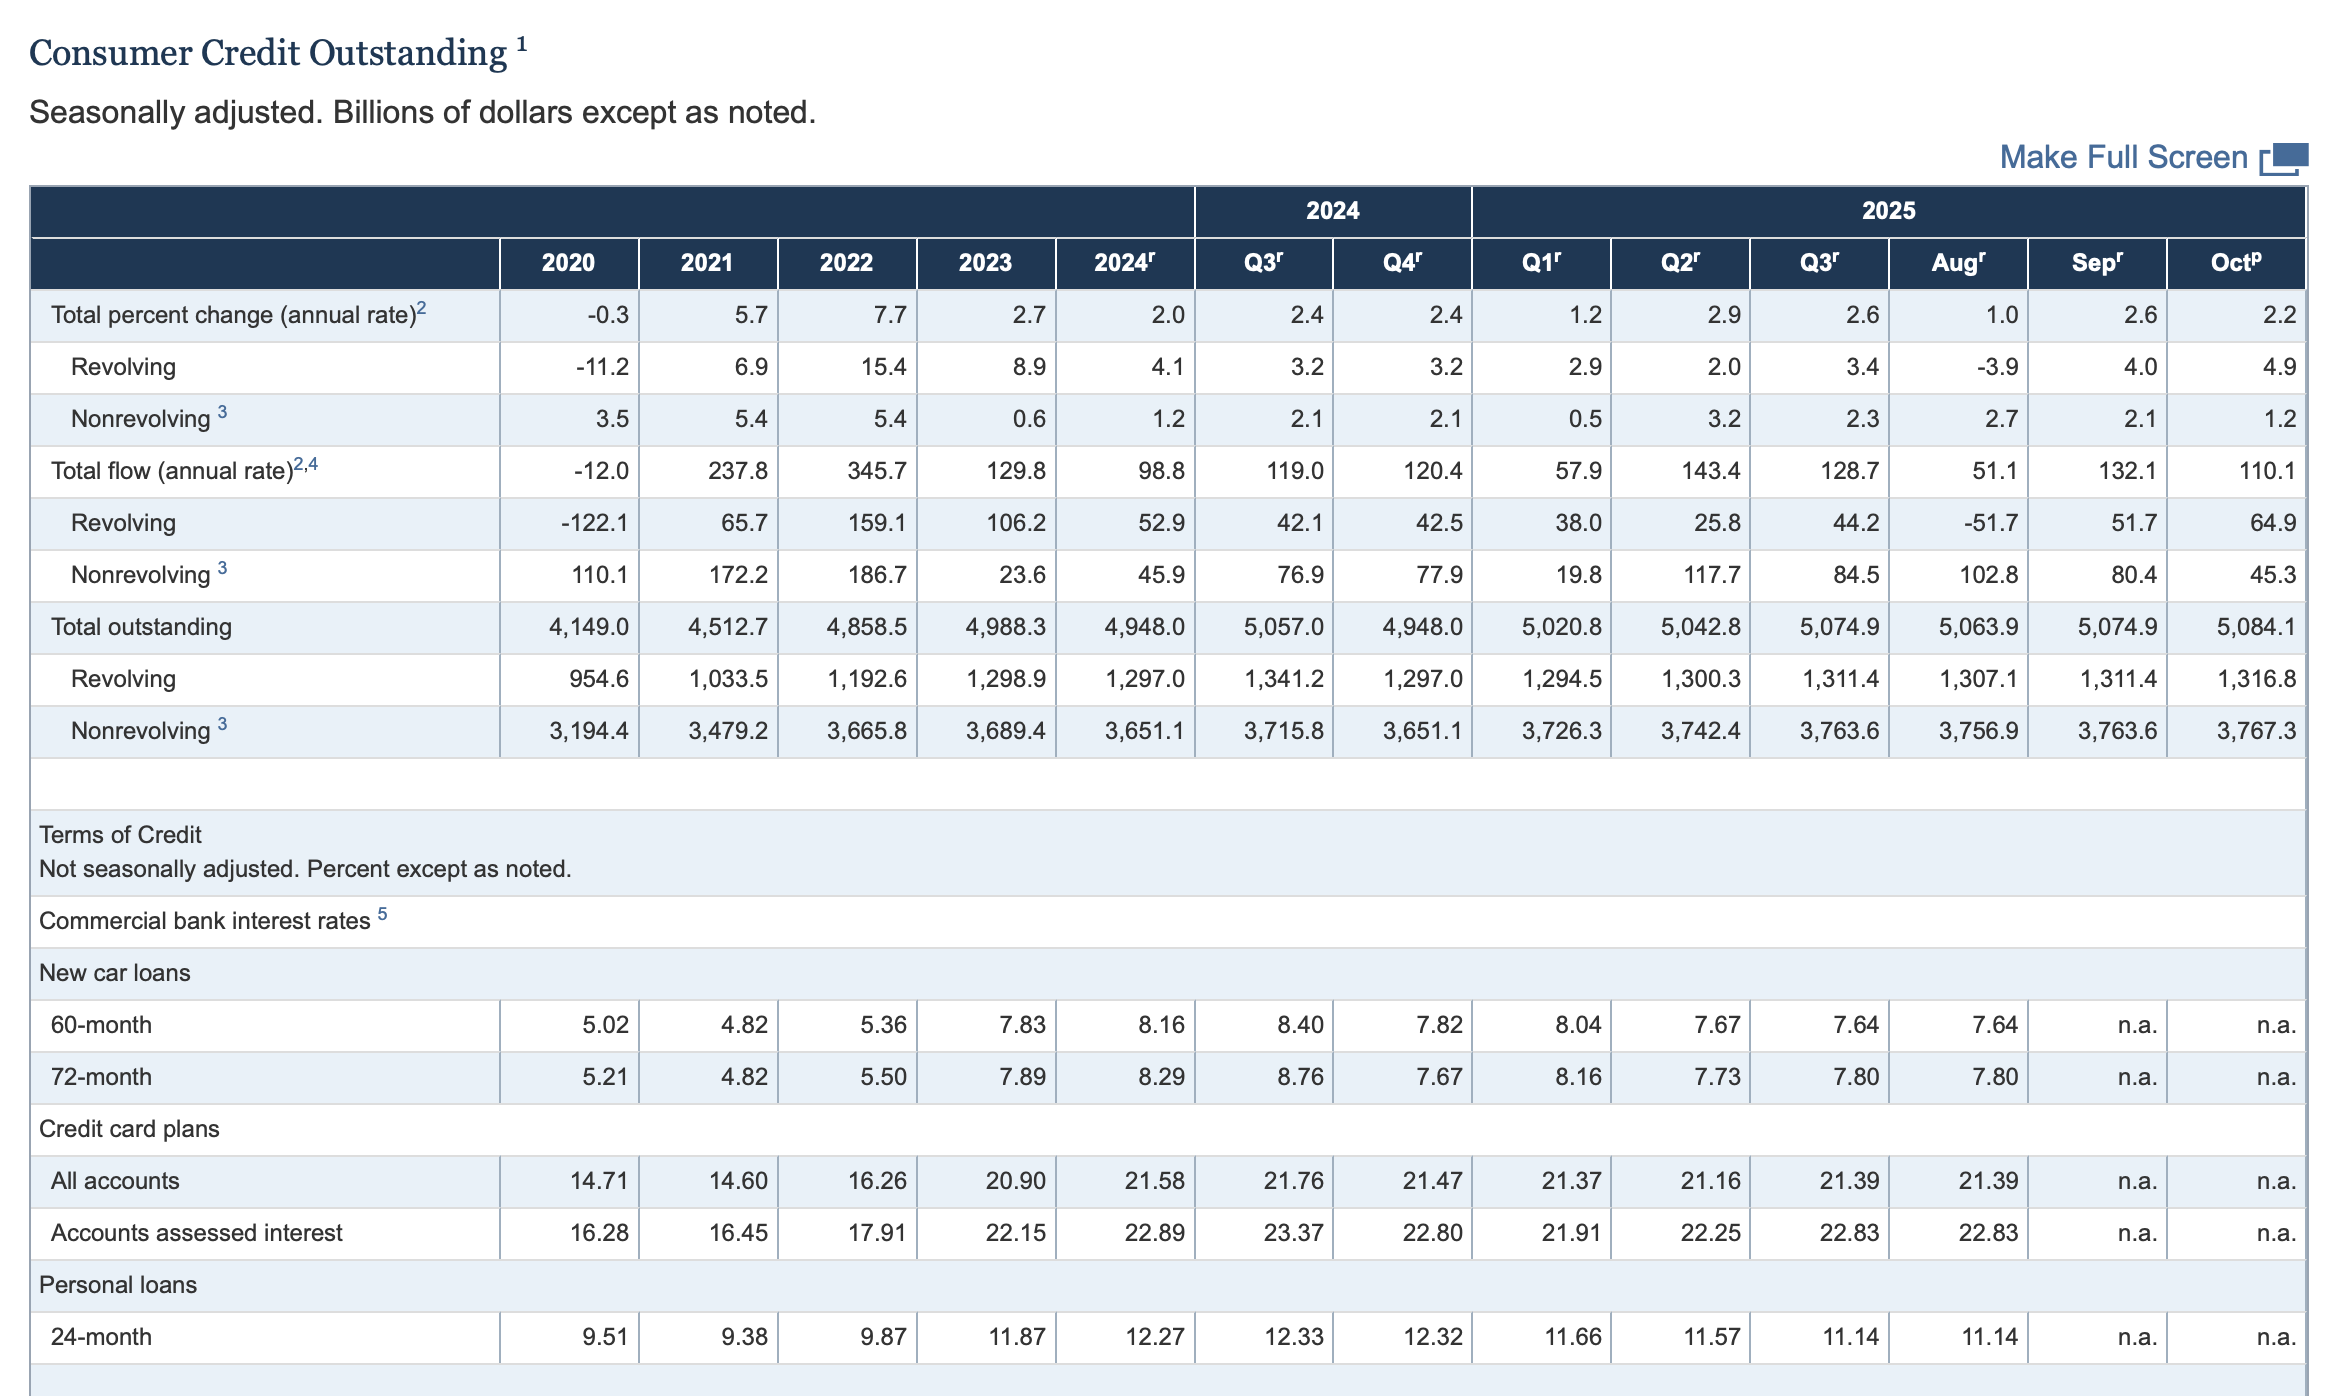Screen dimensions: 2348x1396
Task: Open footnote 1 beside Consumer Credit Outstanding
Action: [x=522, y=43]
